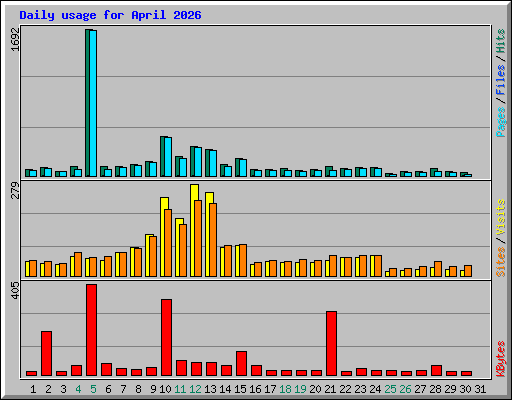Click green weekend day 12 label
This screenshot has width=512, height=400.
(195, 389)
